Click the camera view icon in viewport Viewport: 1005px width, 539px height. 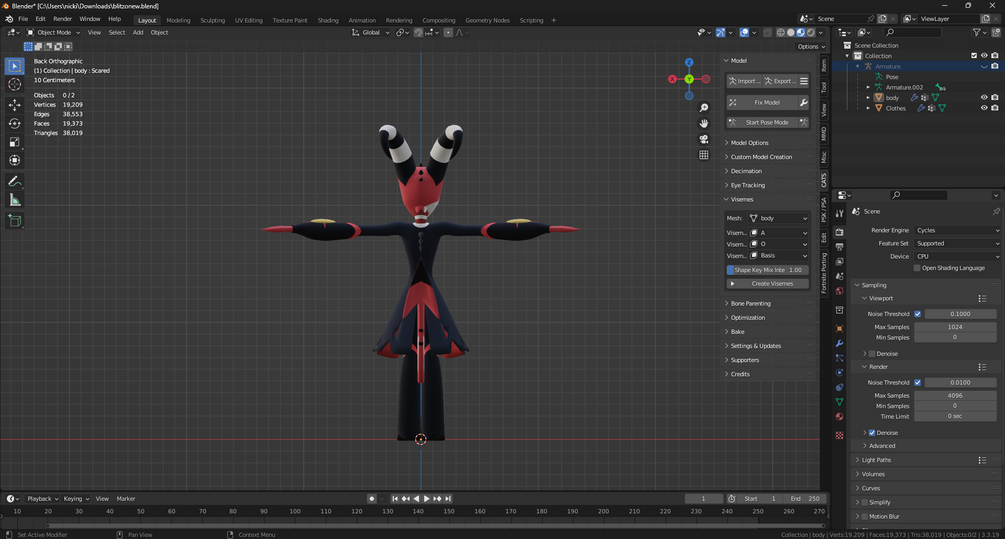click(704, 139)
